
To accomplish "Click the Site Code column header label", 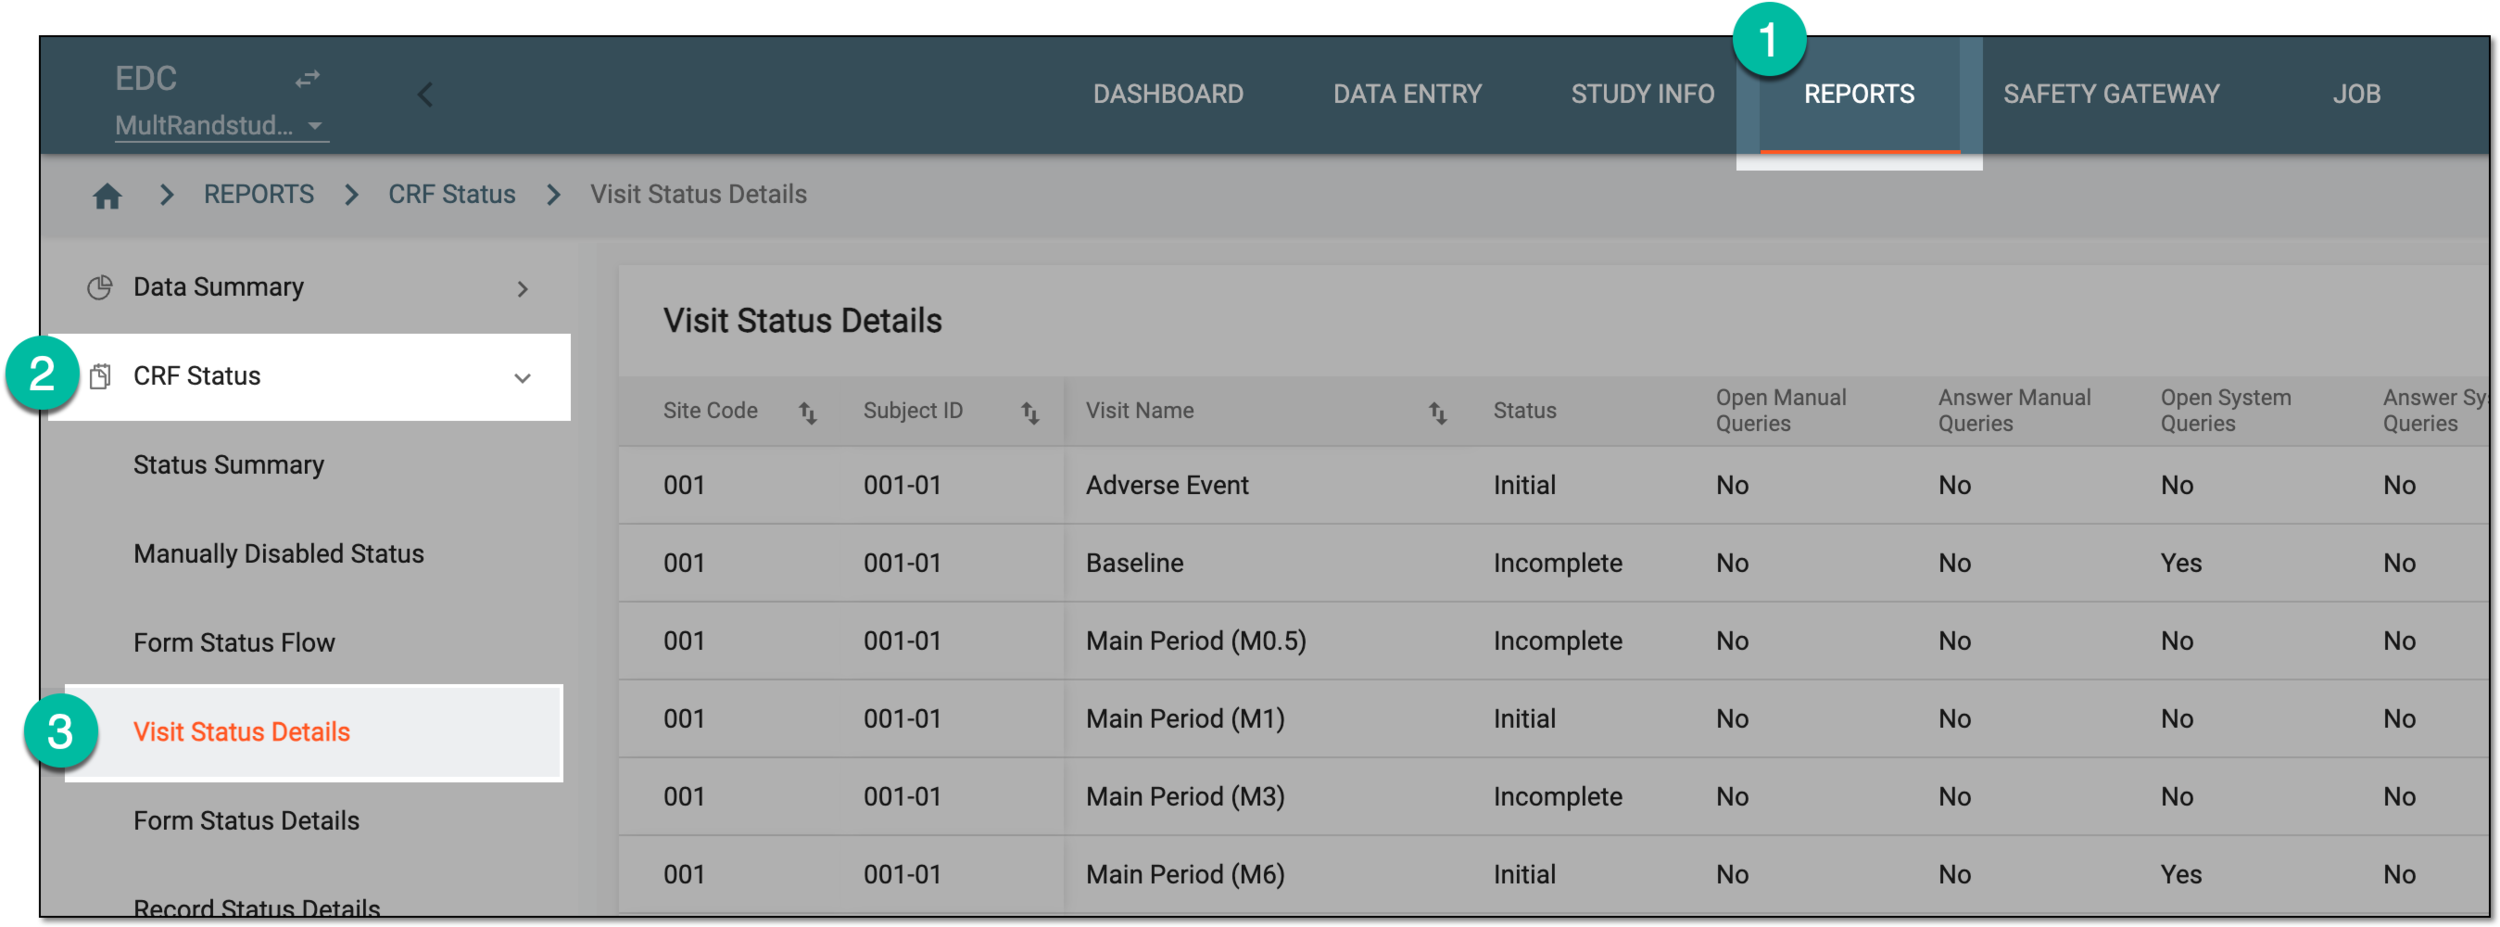I will pyautogui.click(x=710, y=411).
